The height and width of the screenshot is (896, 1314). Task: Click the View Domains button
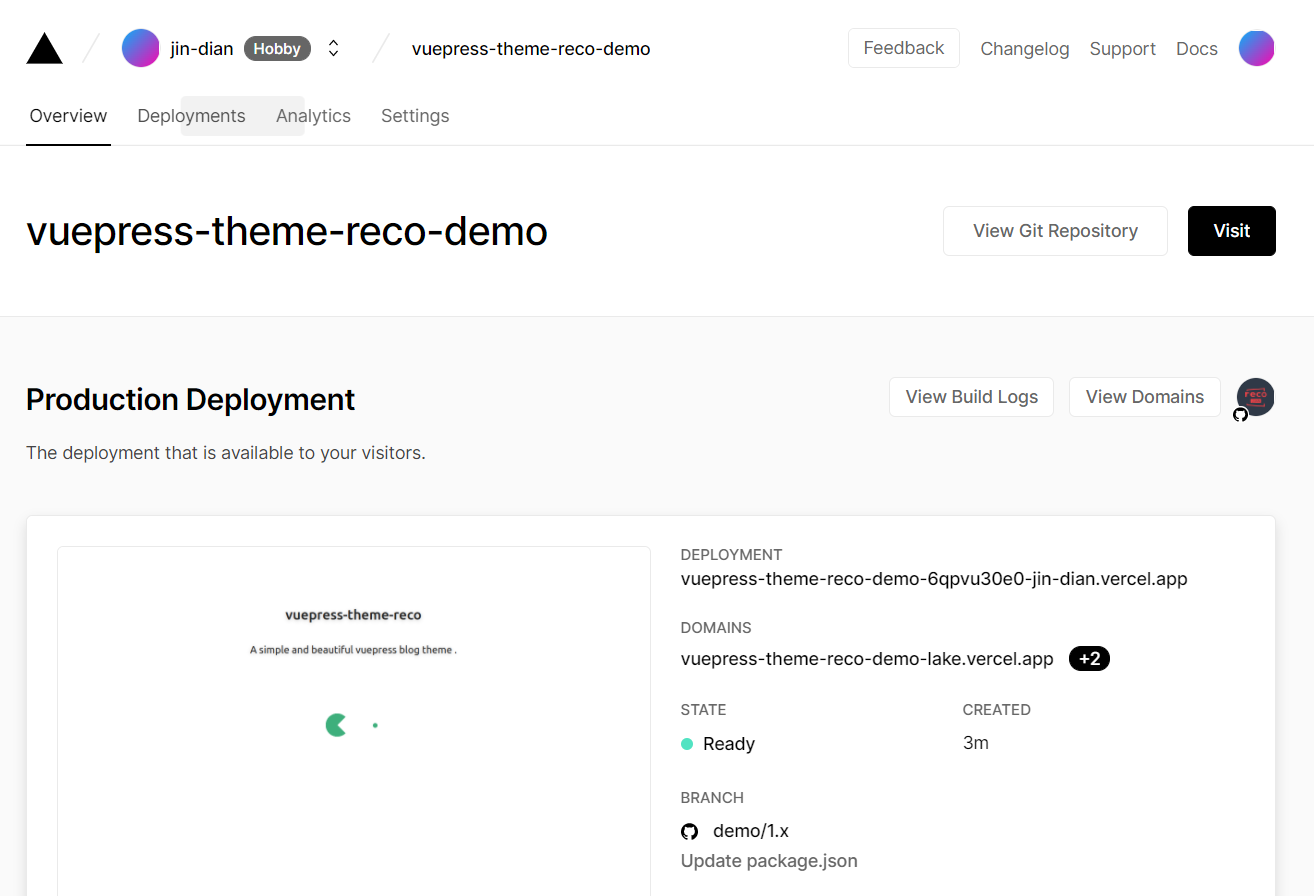1144,397
